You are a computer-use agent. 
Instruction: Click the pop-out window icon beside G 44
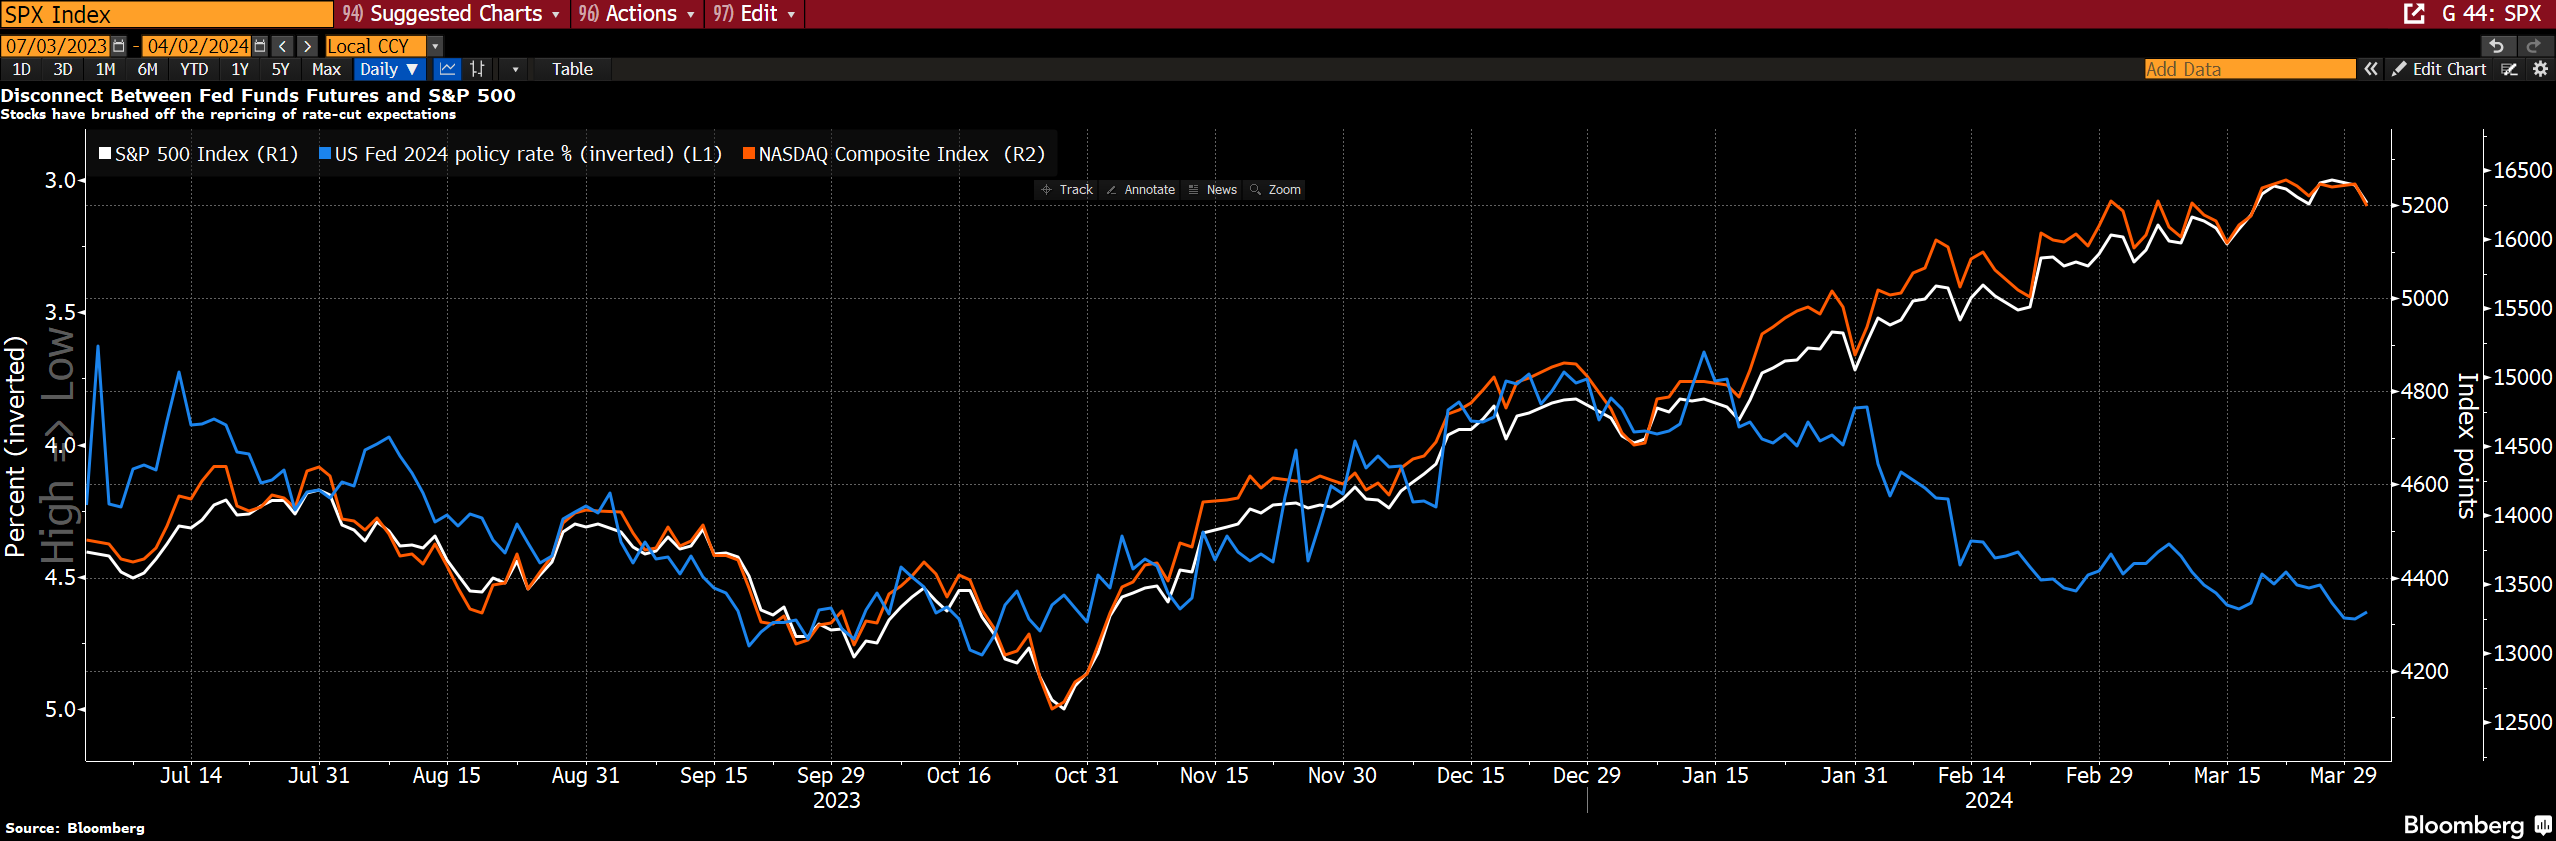[2415, 14]
